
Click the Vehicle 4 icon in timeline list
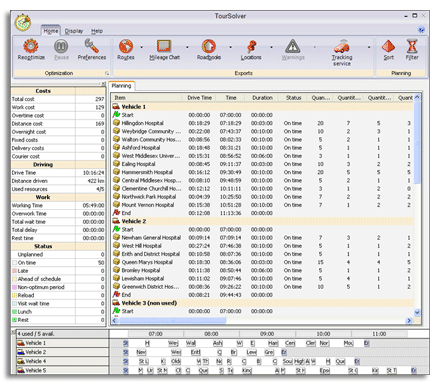[21, 361]
